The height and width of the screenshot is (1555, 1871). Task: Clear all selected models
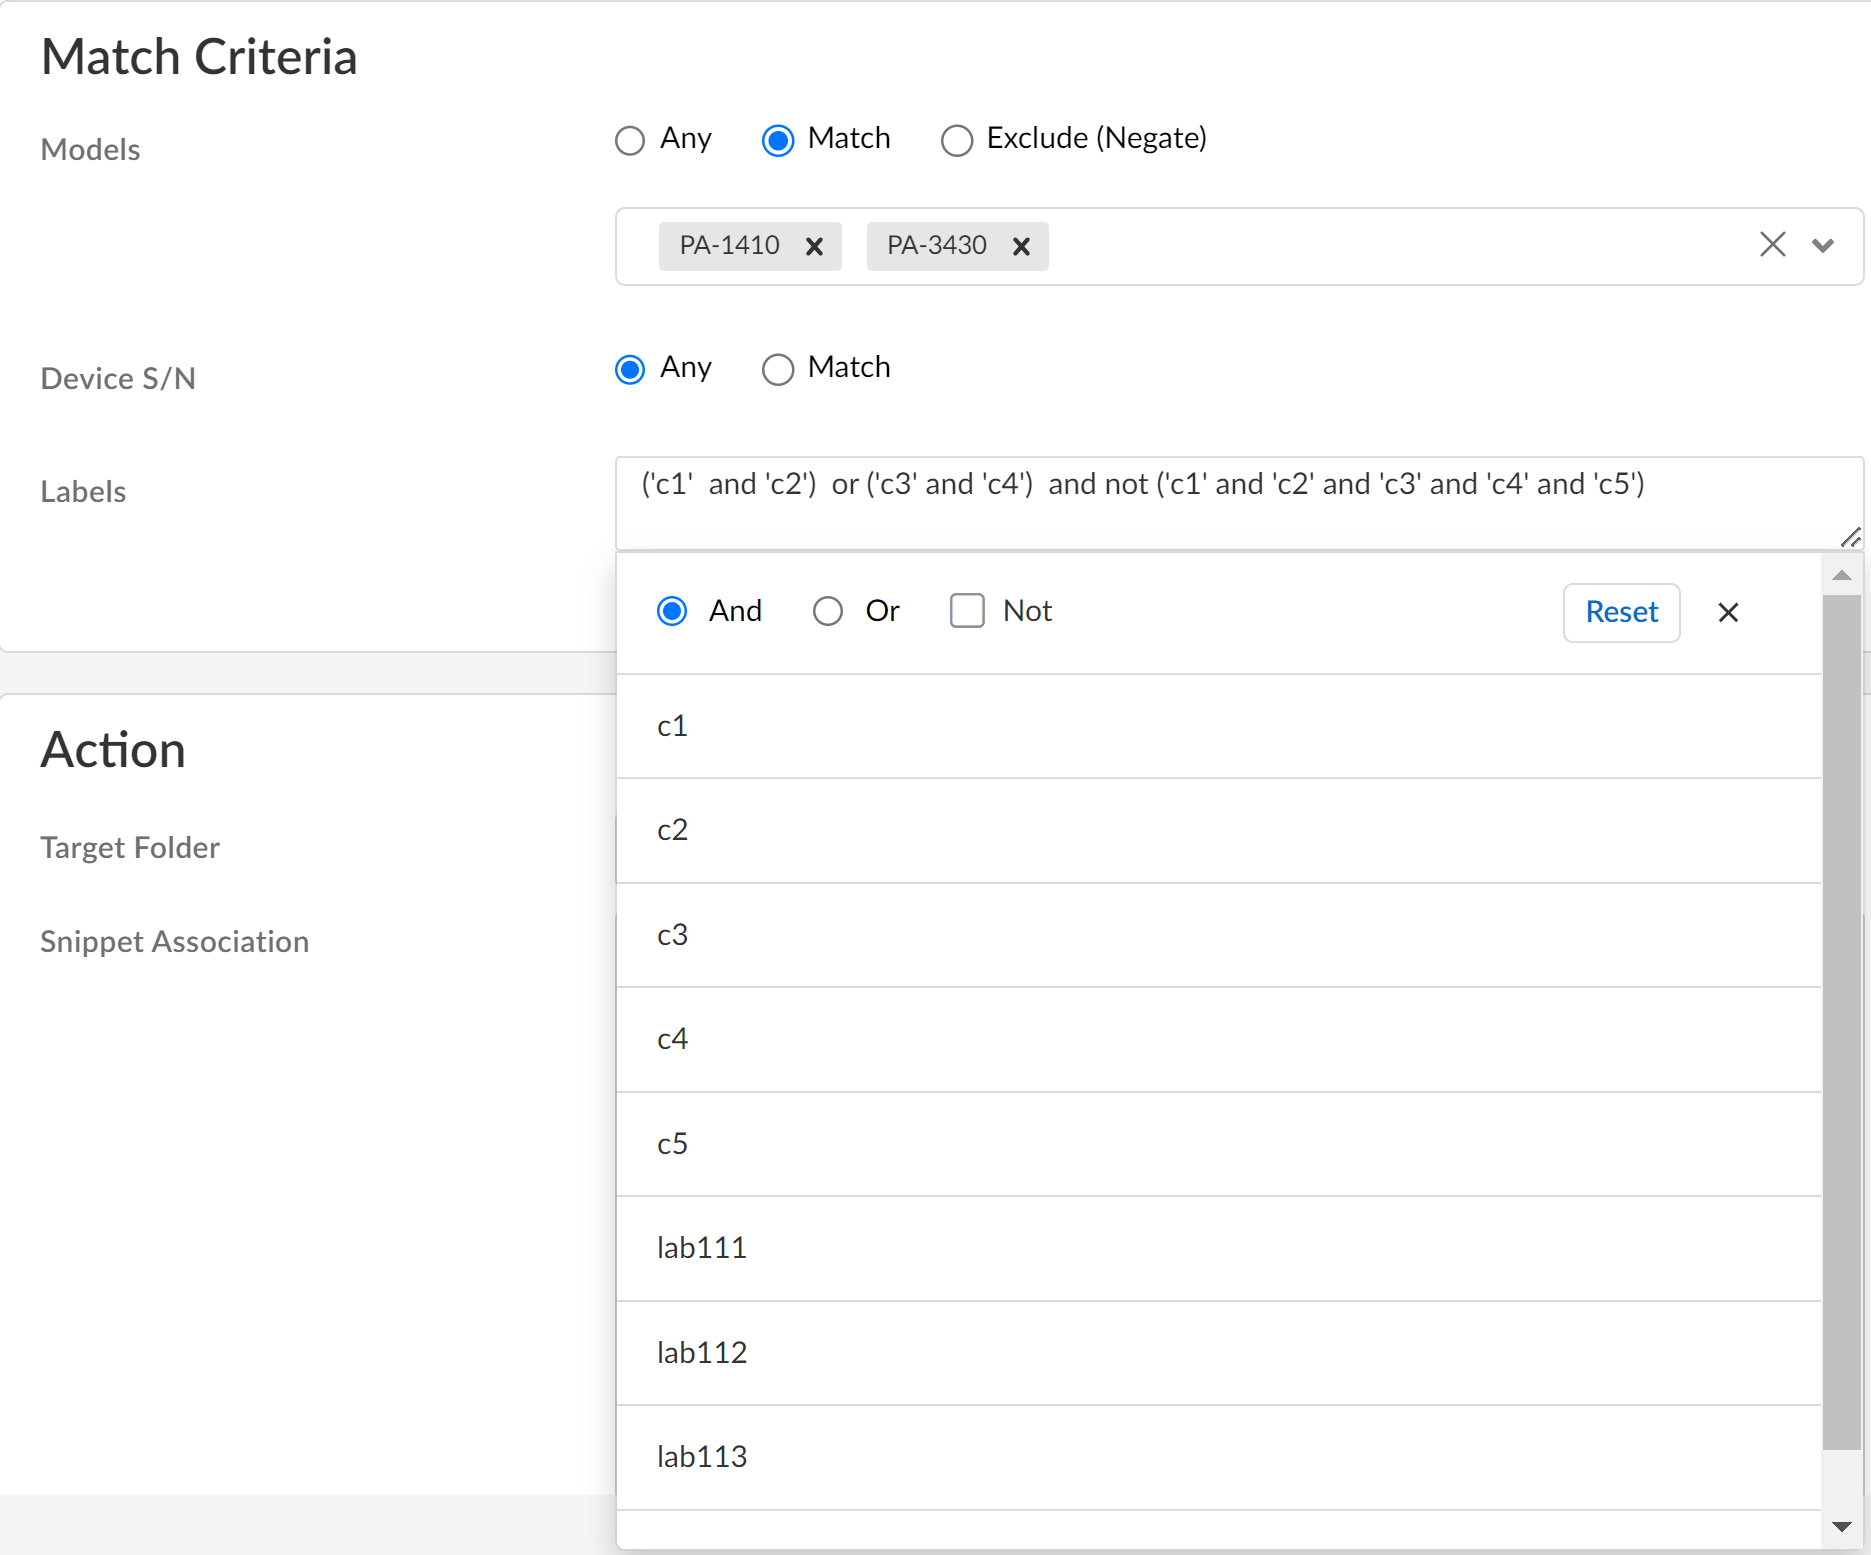(x=1772, y=244)
